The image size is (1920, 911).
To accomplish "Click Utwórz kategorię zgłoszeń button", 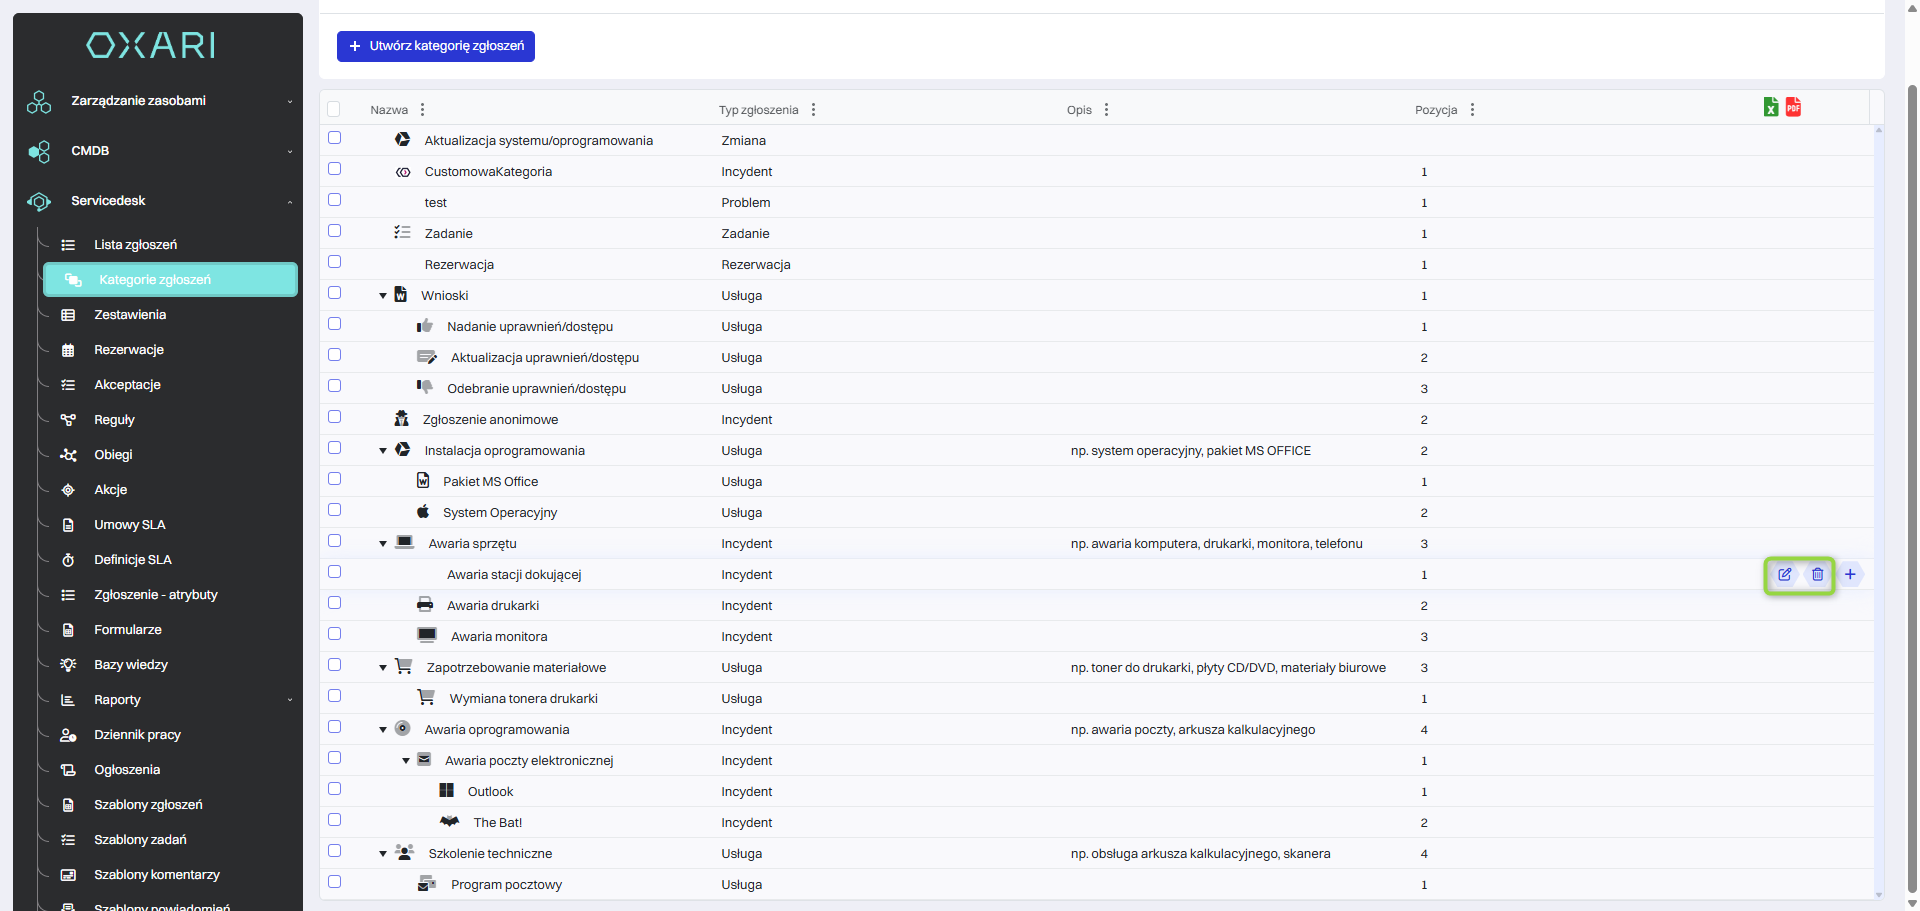I will click(x=436, y=46).
